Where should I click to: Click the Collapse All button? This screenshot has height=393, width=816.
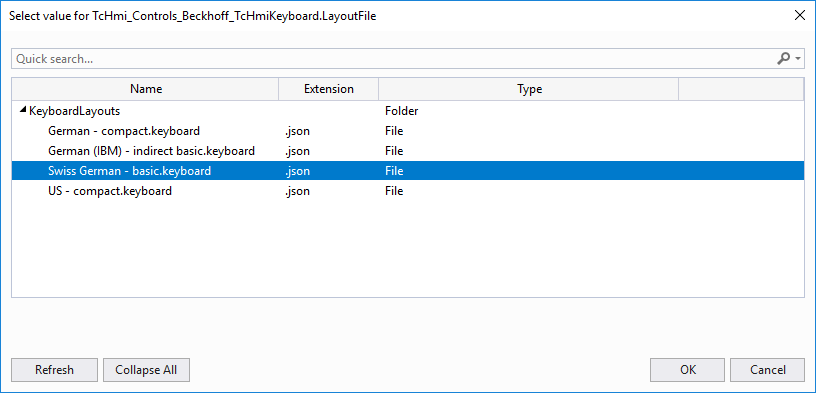pos(146,370)
